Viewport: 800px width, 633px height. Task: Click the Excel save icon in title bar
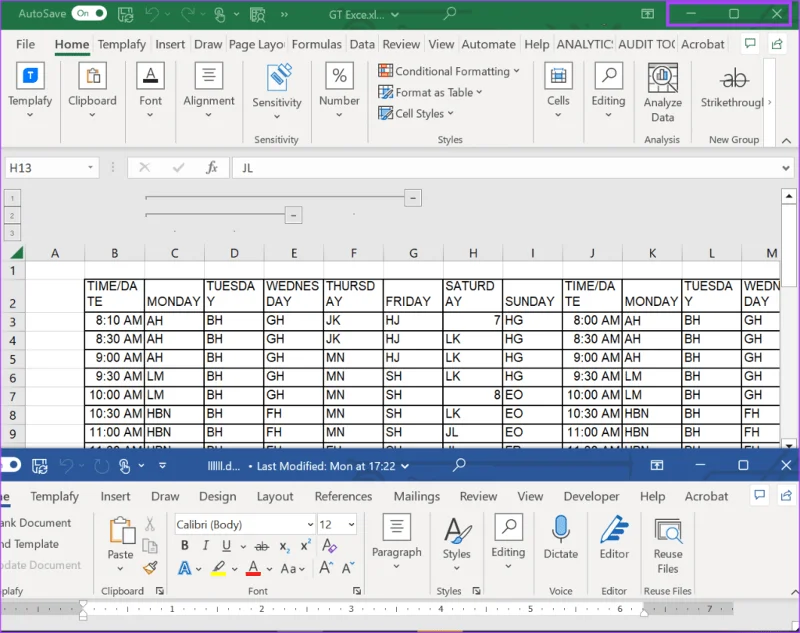pyautogui.click(x=125, y=14)
